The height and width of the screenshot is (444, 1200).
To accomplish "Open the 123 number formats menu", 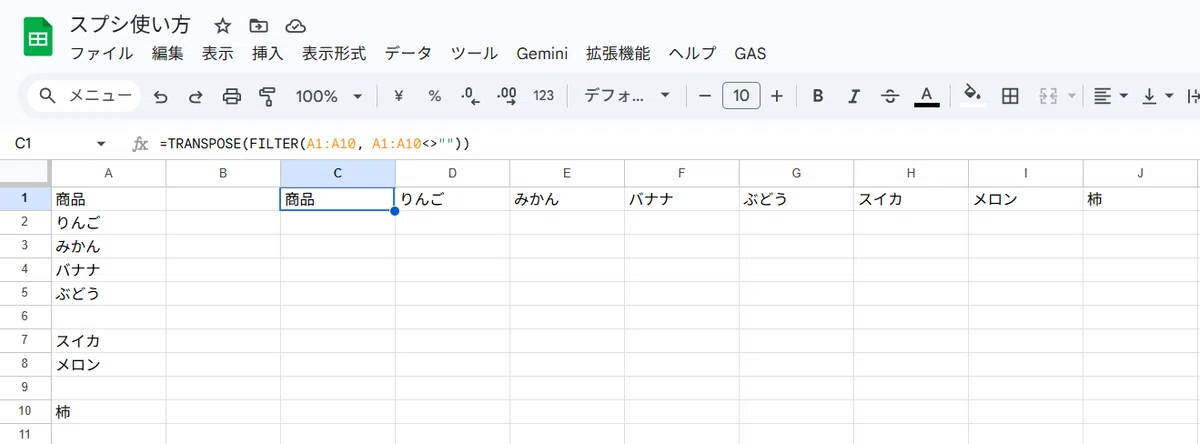I will tap(544, 96).
